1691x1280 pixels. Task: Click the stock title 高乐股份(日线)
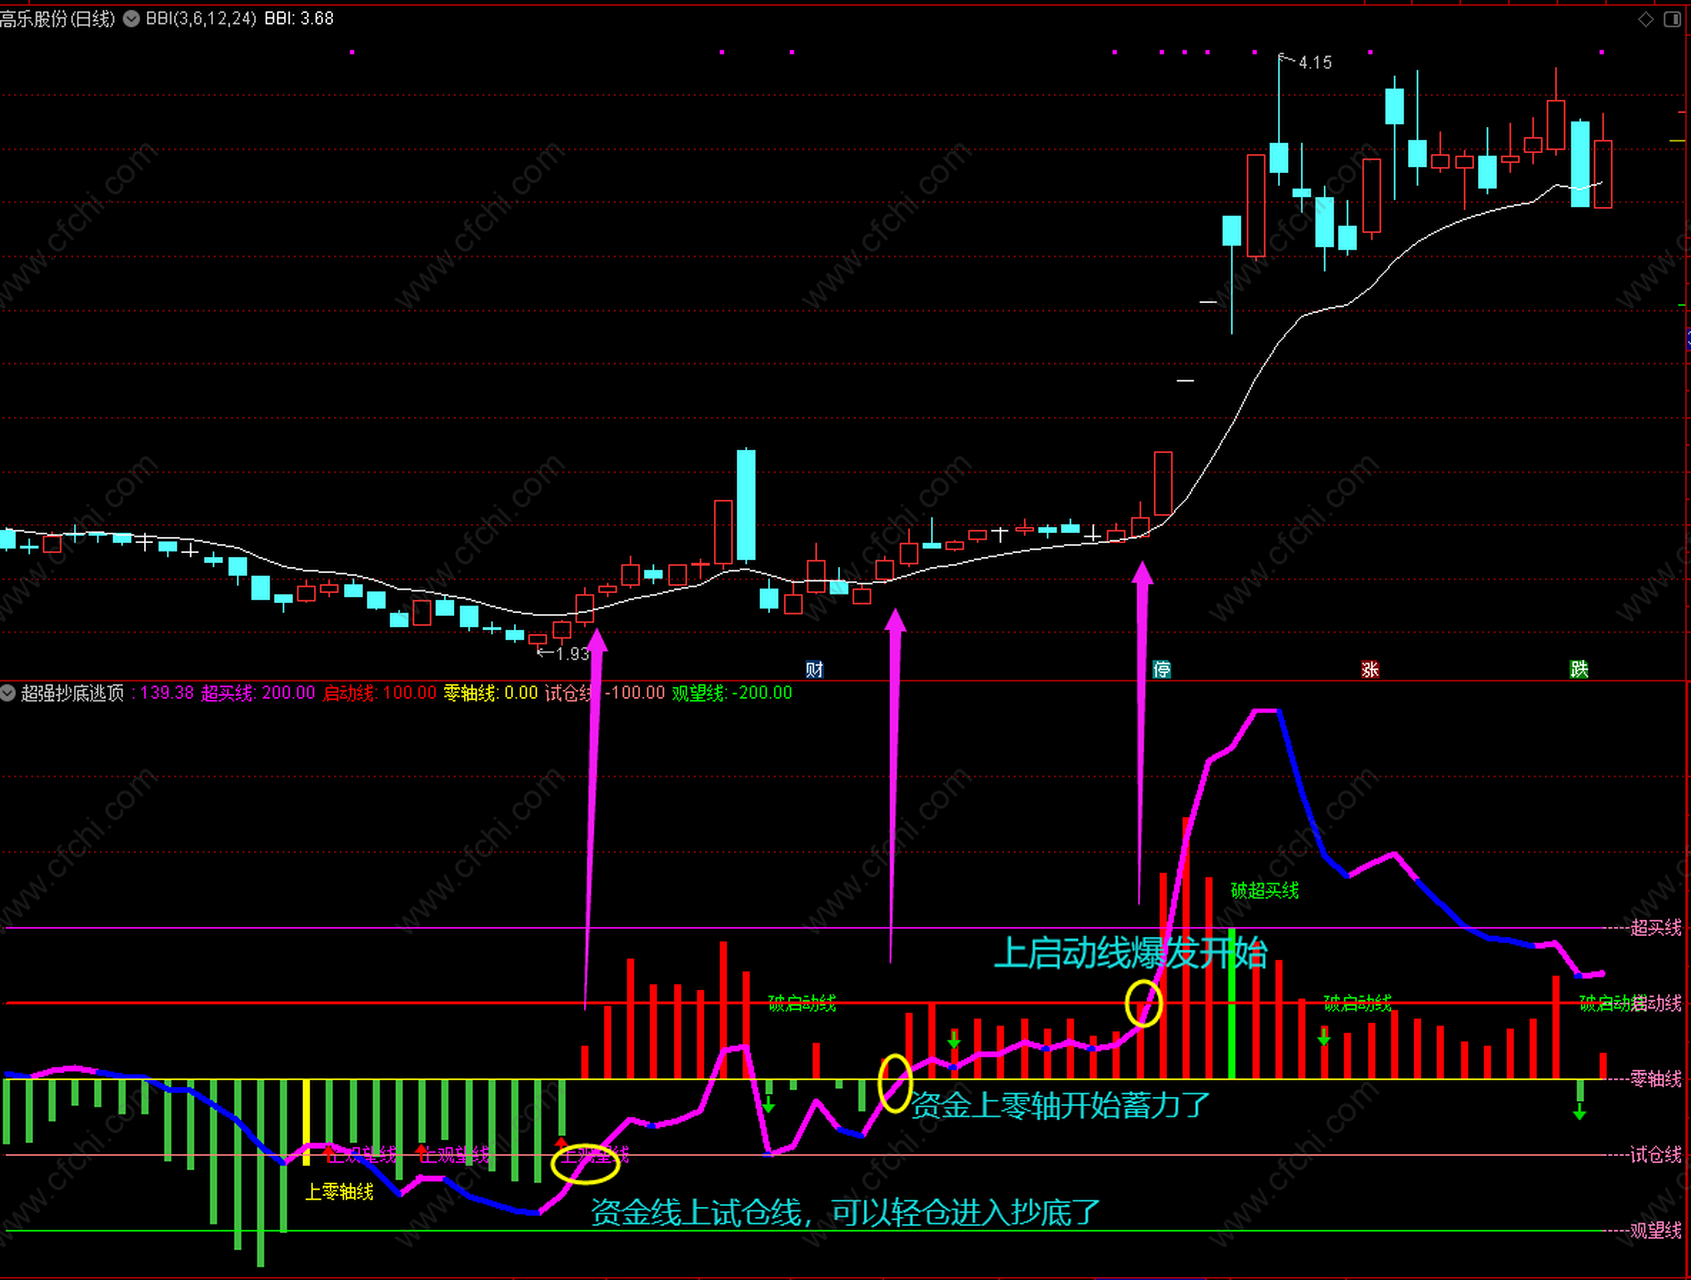(58, 19)
